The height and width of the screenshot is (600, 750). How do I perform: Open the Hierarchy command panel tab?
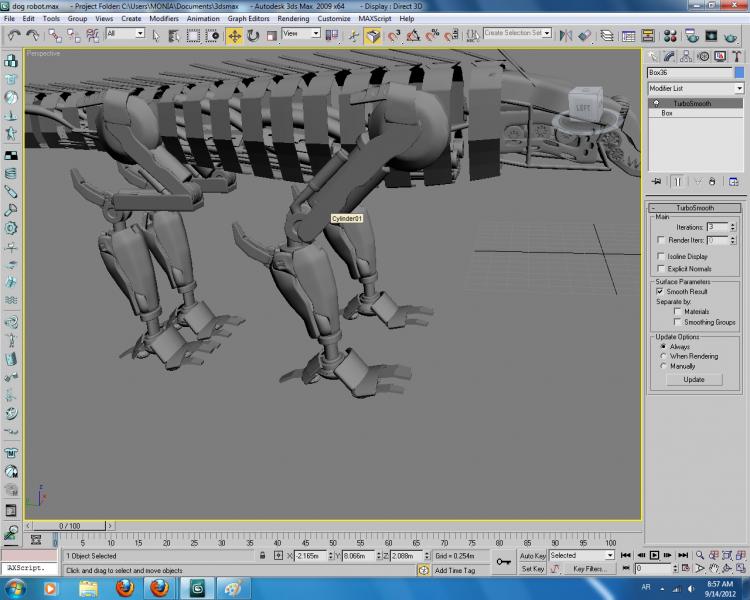point(687,56)
